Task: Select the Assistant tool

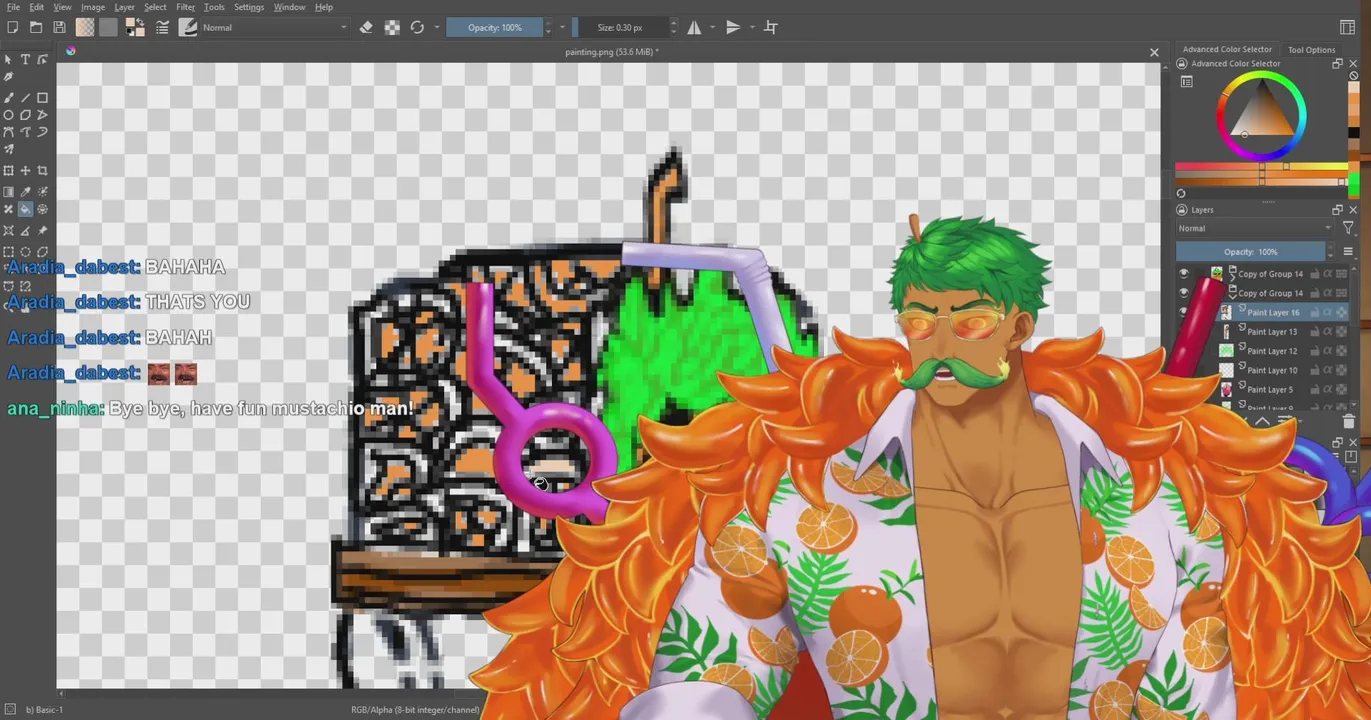Action: [x=8, y=231]
